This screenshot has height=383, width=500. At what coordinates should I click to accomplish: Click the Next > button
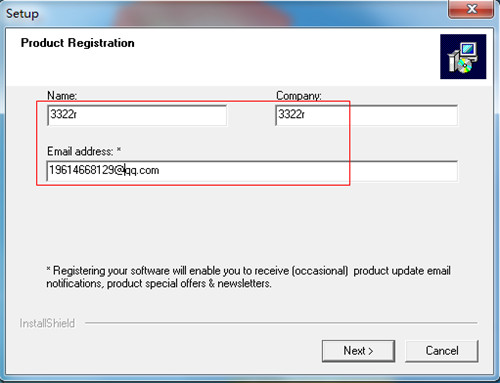click(358, 351)
